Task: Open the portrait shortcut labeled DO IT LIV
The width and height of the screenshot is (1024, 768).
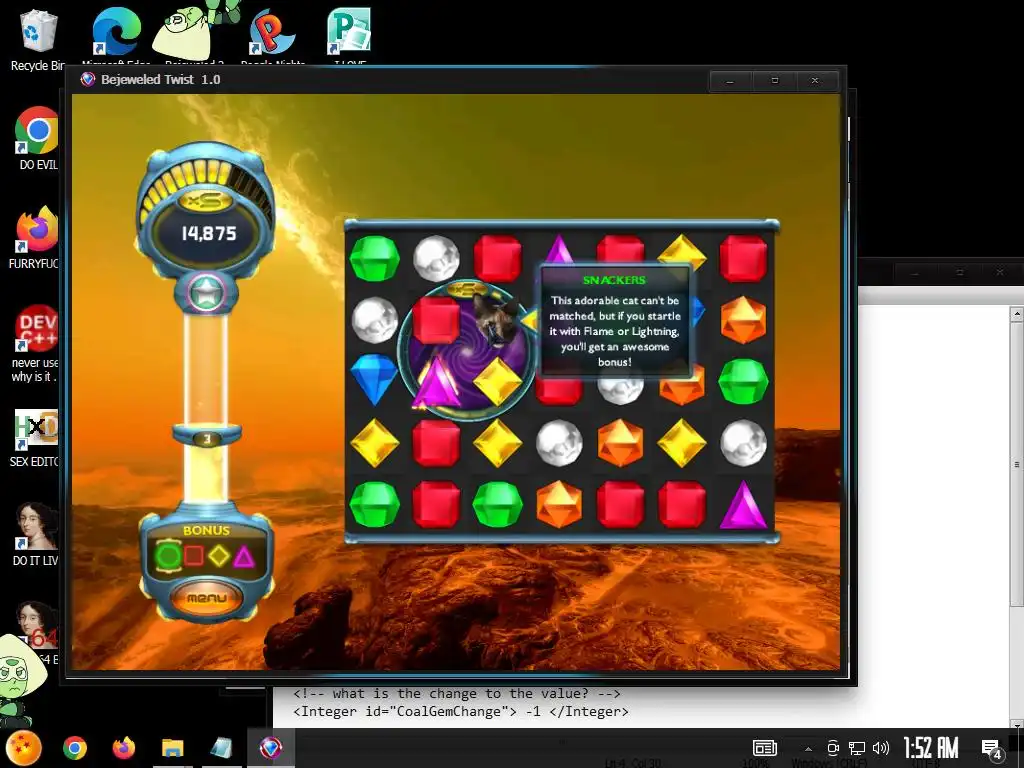Action: pos(35,534)
